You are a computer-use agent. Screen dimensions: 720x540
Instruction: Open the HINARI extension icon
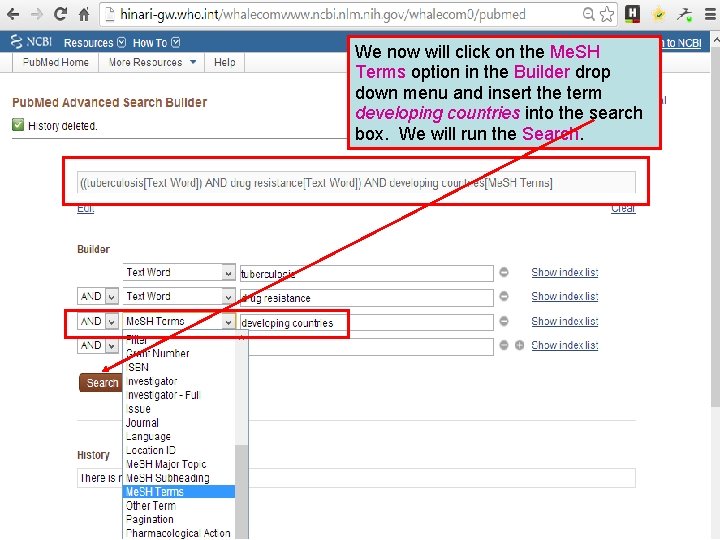pos(632,14)
